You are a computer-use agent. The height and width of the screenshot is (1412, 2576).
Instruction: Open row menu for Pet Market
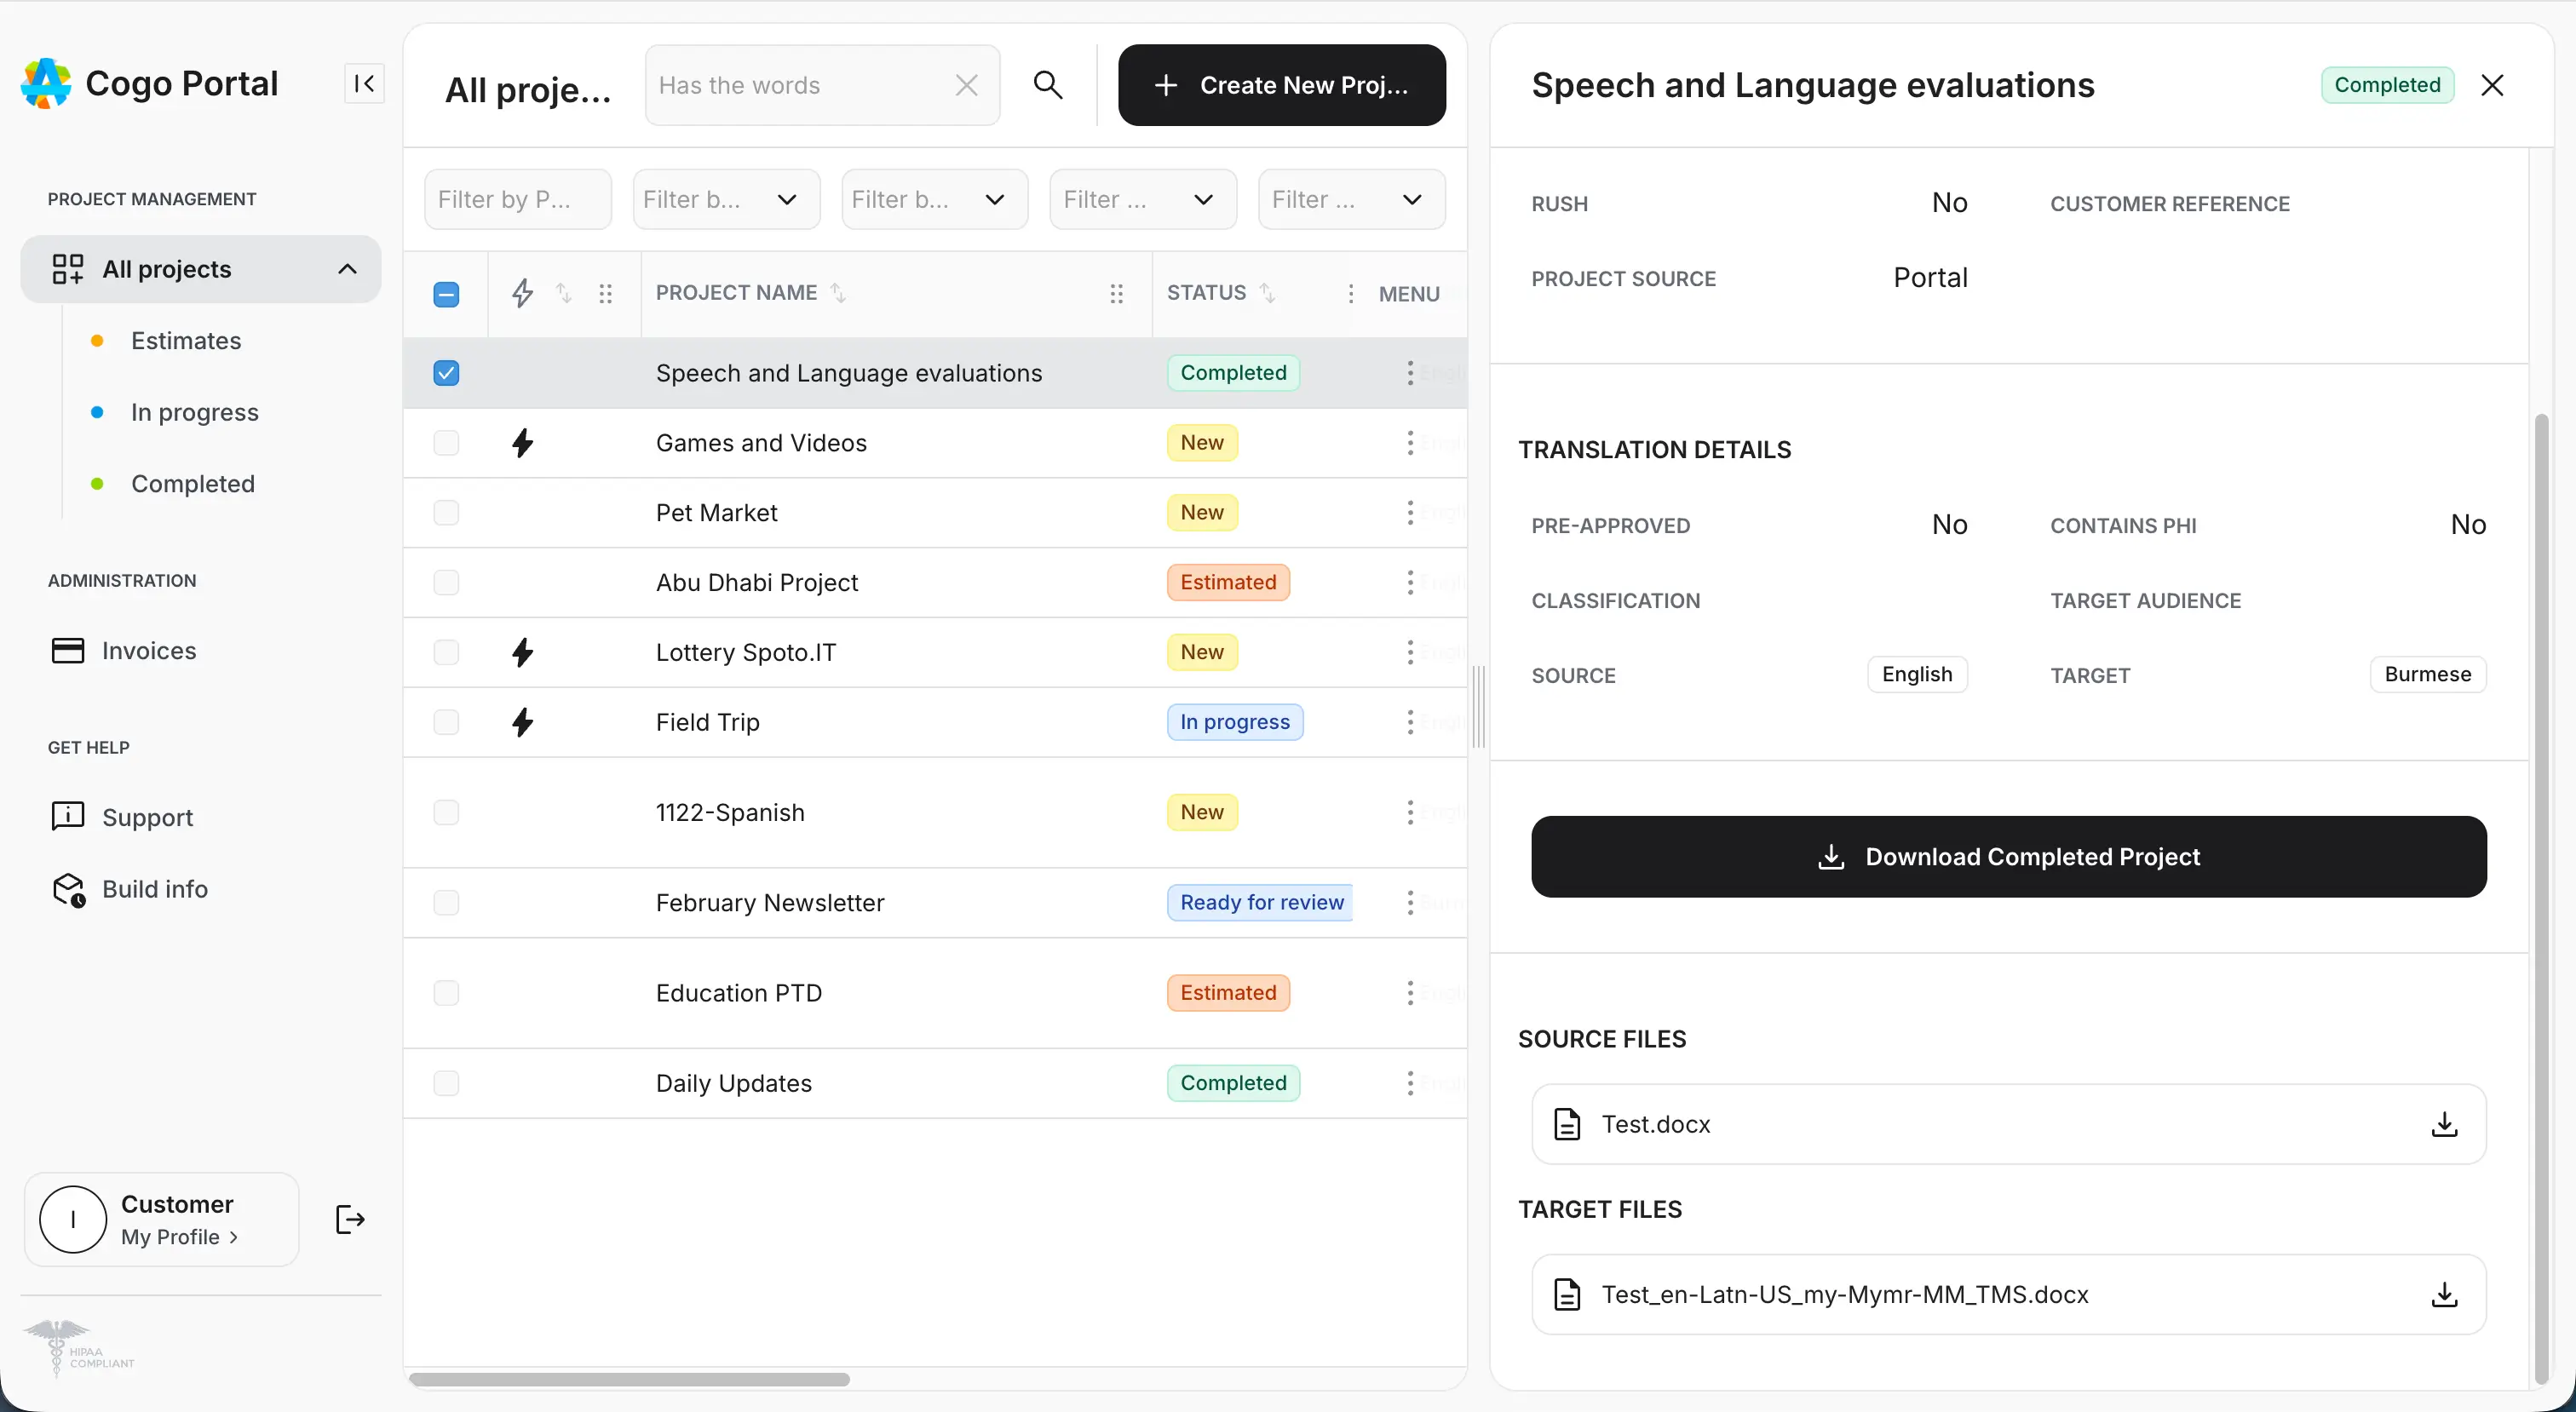pos(1410,513)
